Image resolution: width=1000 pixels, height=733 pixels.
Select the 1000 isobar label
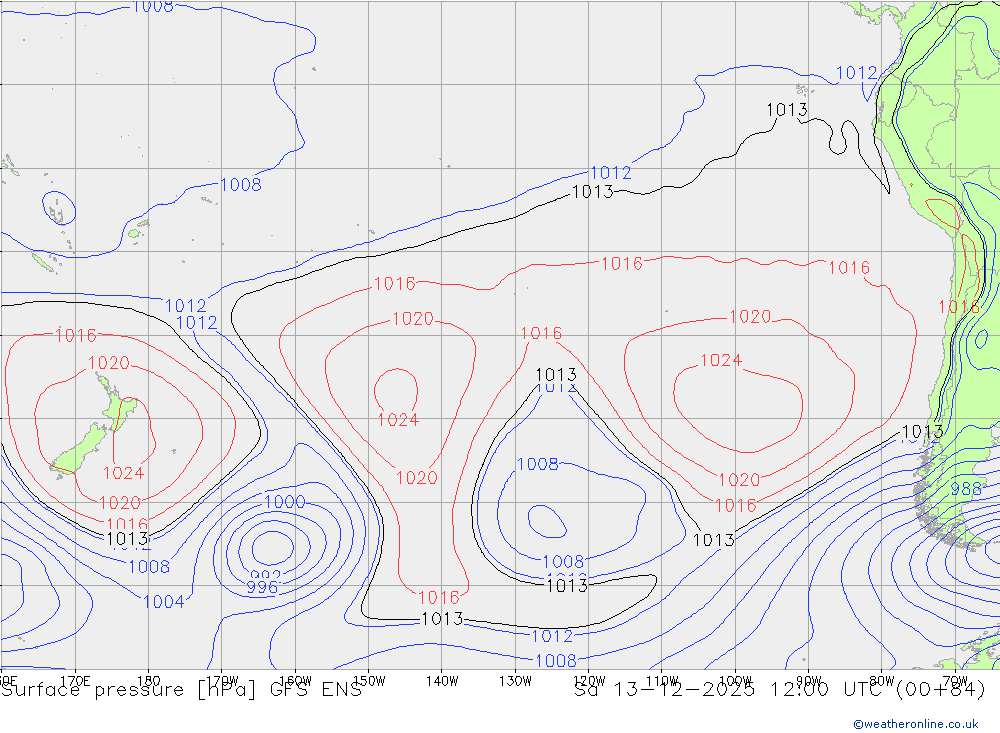pos(284,501)
